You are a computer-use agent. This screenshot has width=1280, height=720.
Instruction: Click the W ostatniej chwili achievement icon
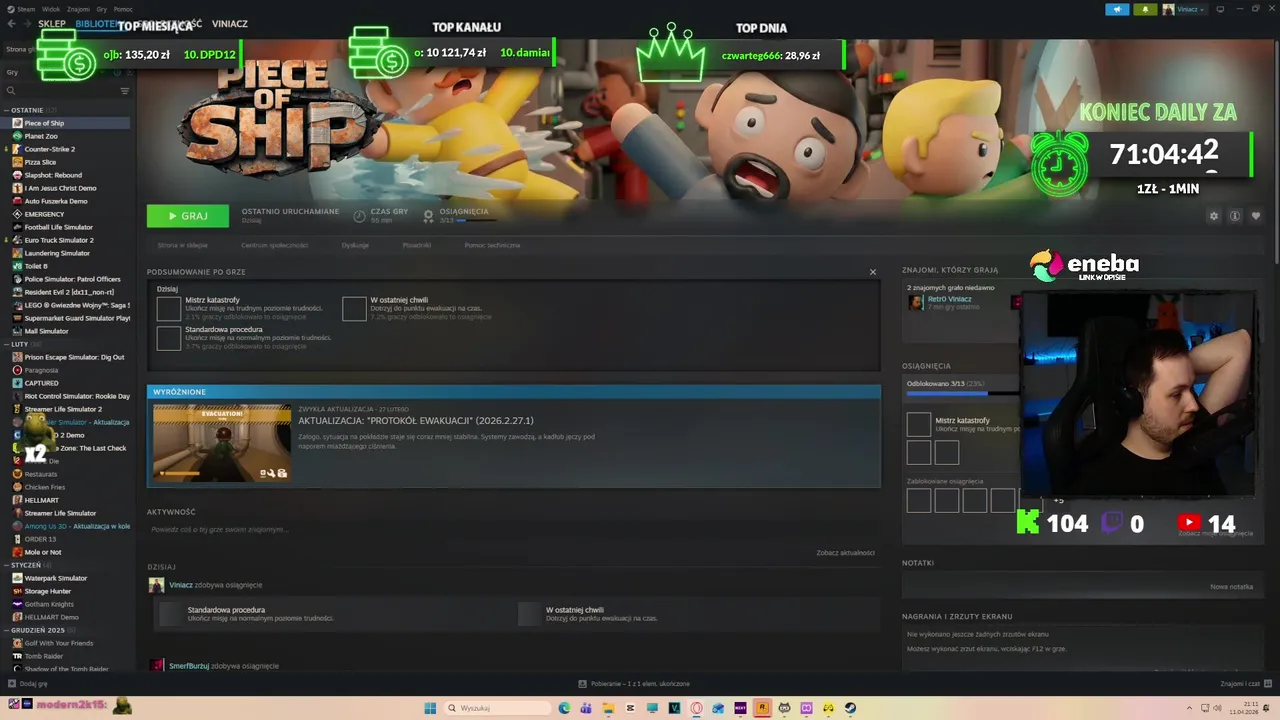click(354, 308)
